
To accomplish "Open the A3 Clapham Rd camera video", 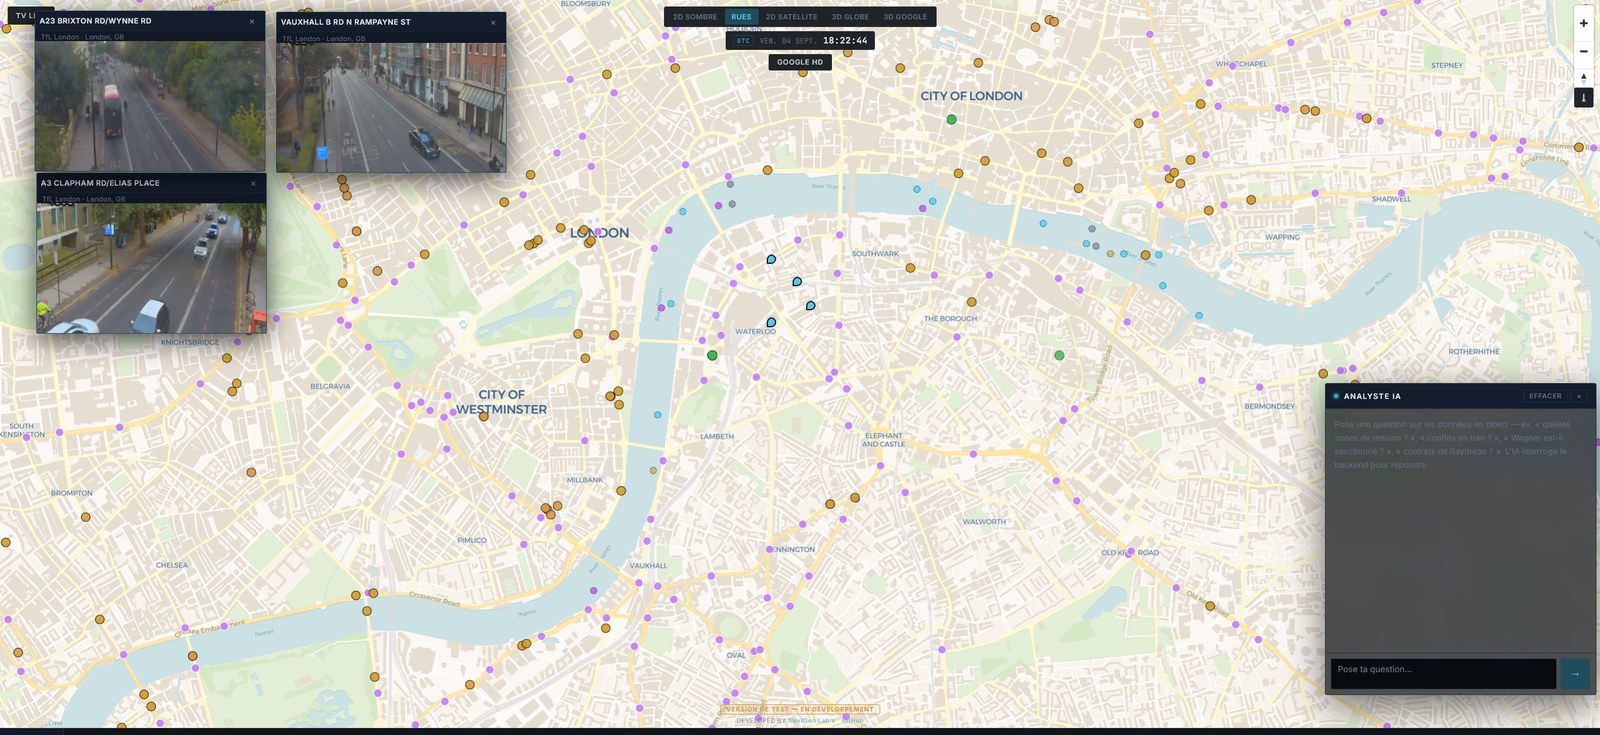I will coord(151,268).
